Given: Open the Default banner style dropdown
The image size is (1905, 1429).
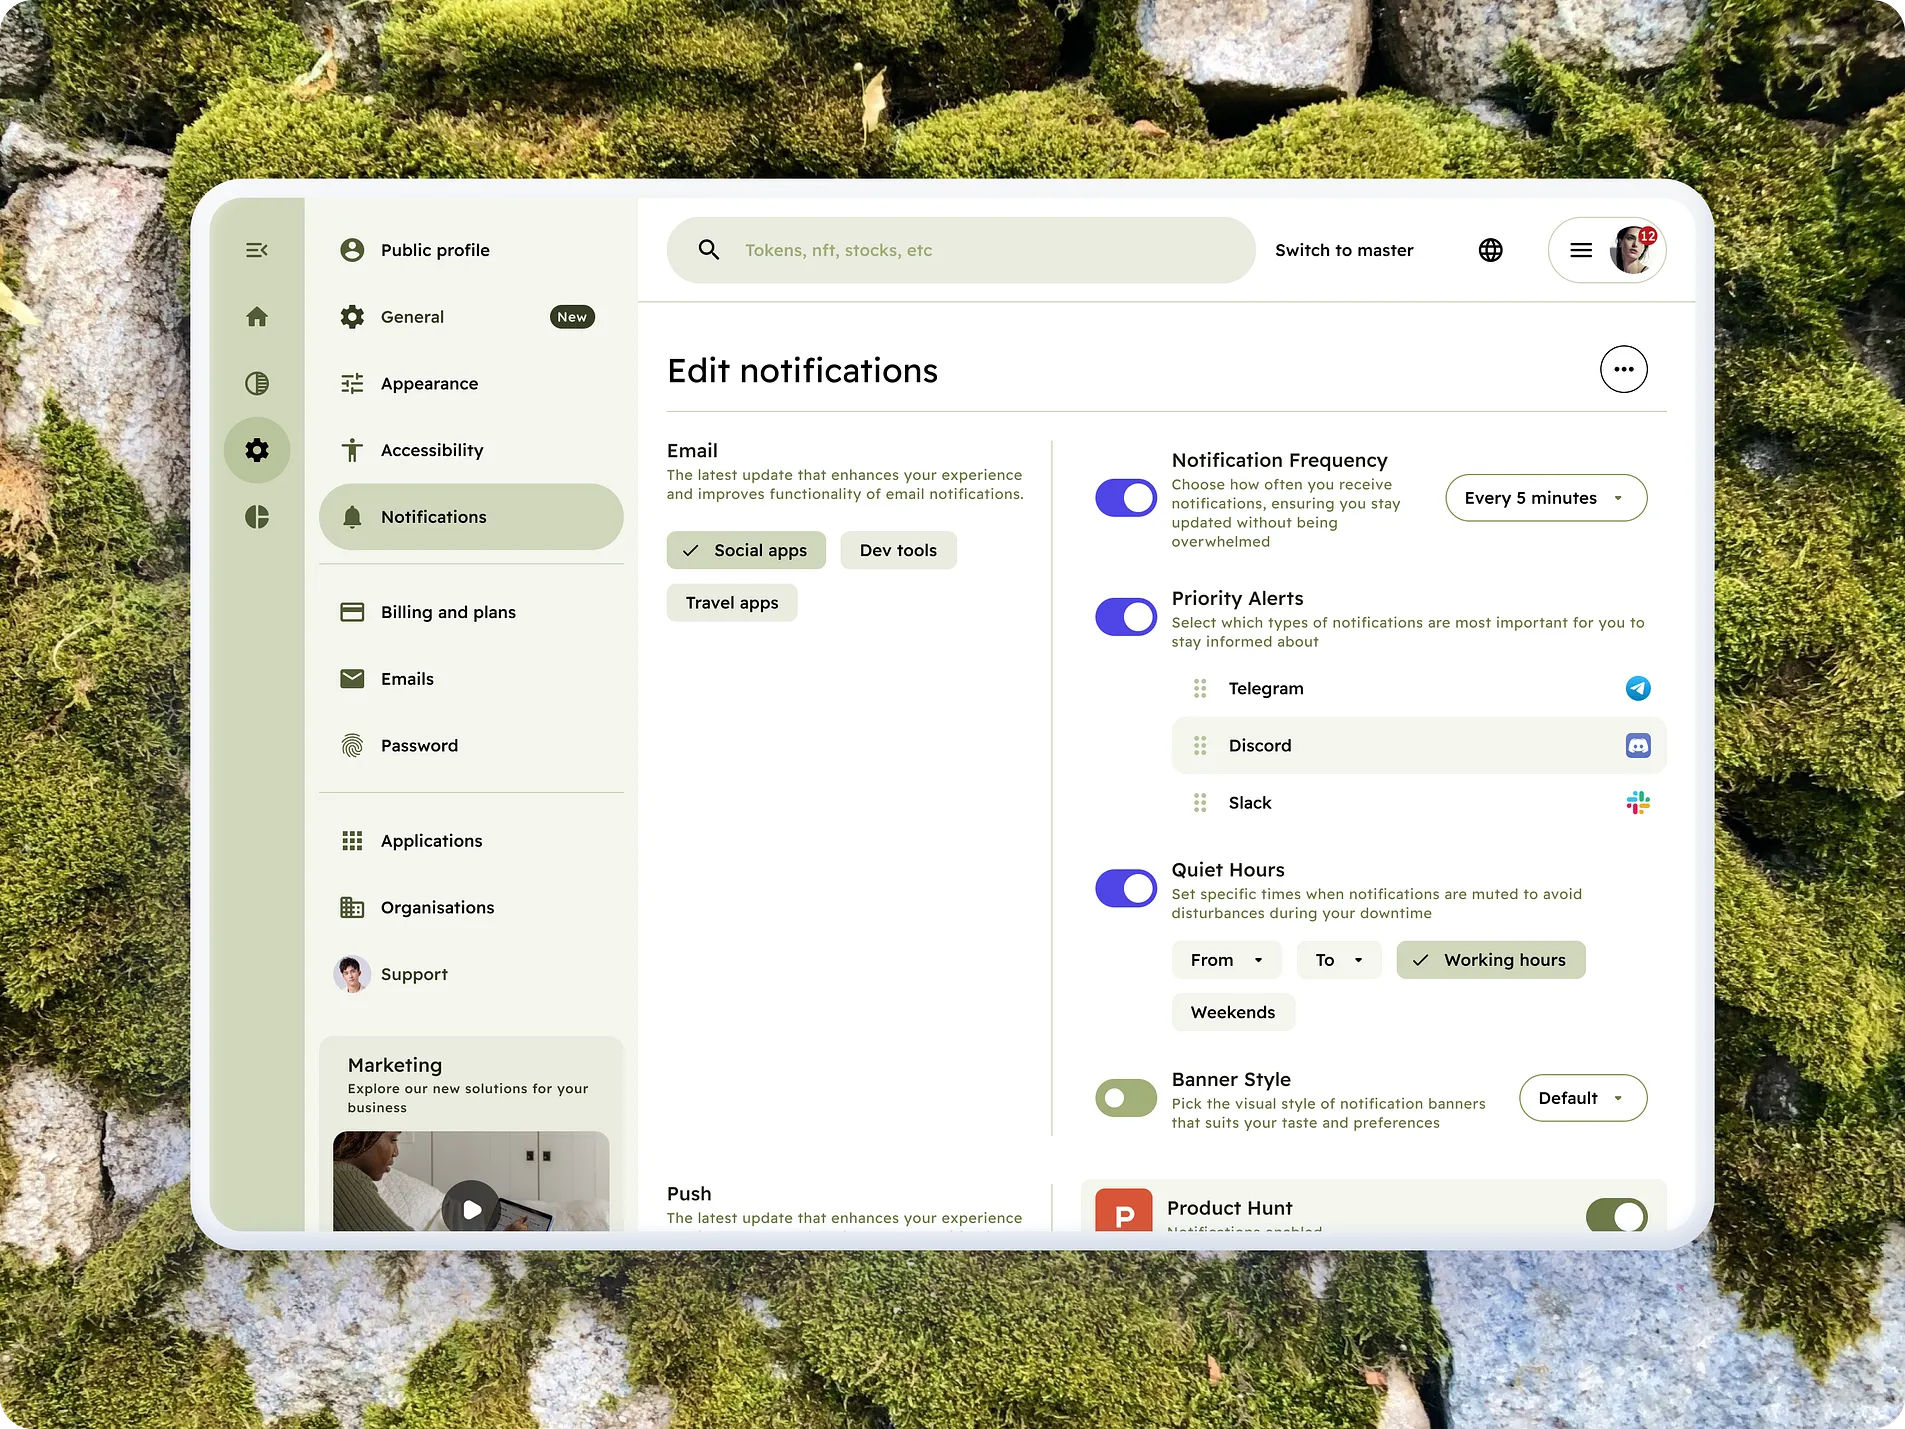Looking at the screenshot, I should pyautogui.click(x=1583, y=1098).
